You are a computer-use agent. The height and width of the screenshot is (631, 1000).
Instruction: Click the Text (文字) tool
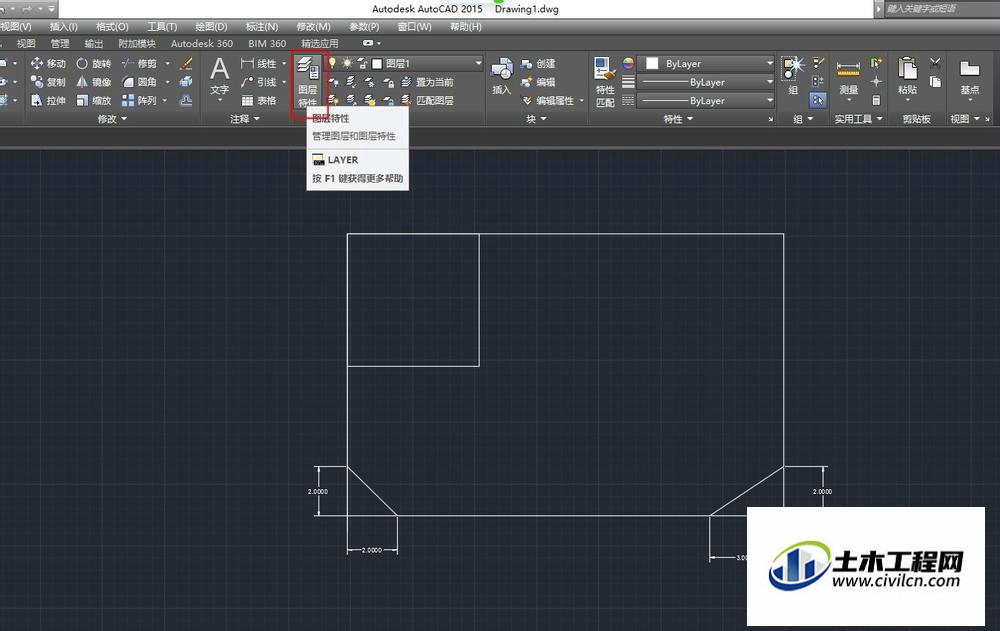[x=219, y=78]
